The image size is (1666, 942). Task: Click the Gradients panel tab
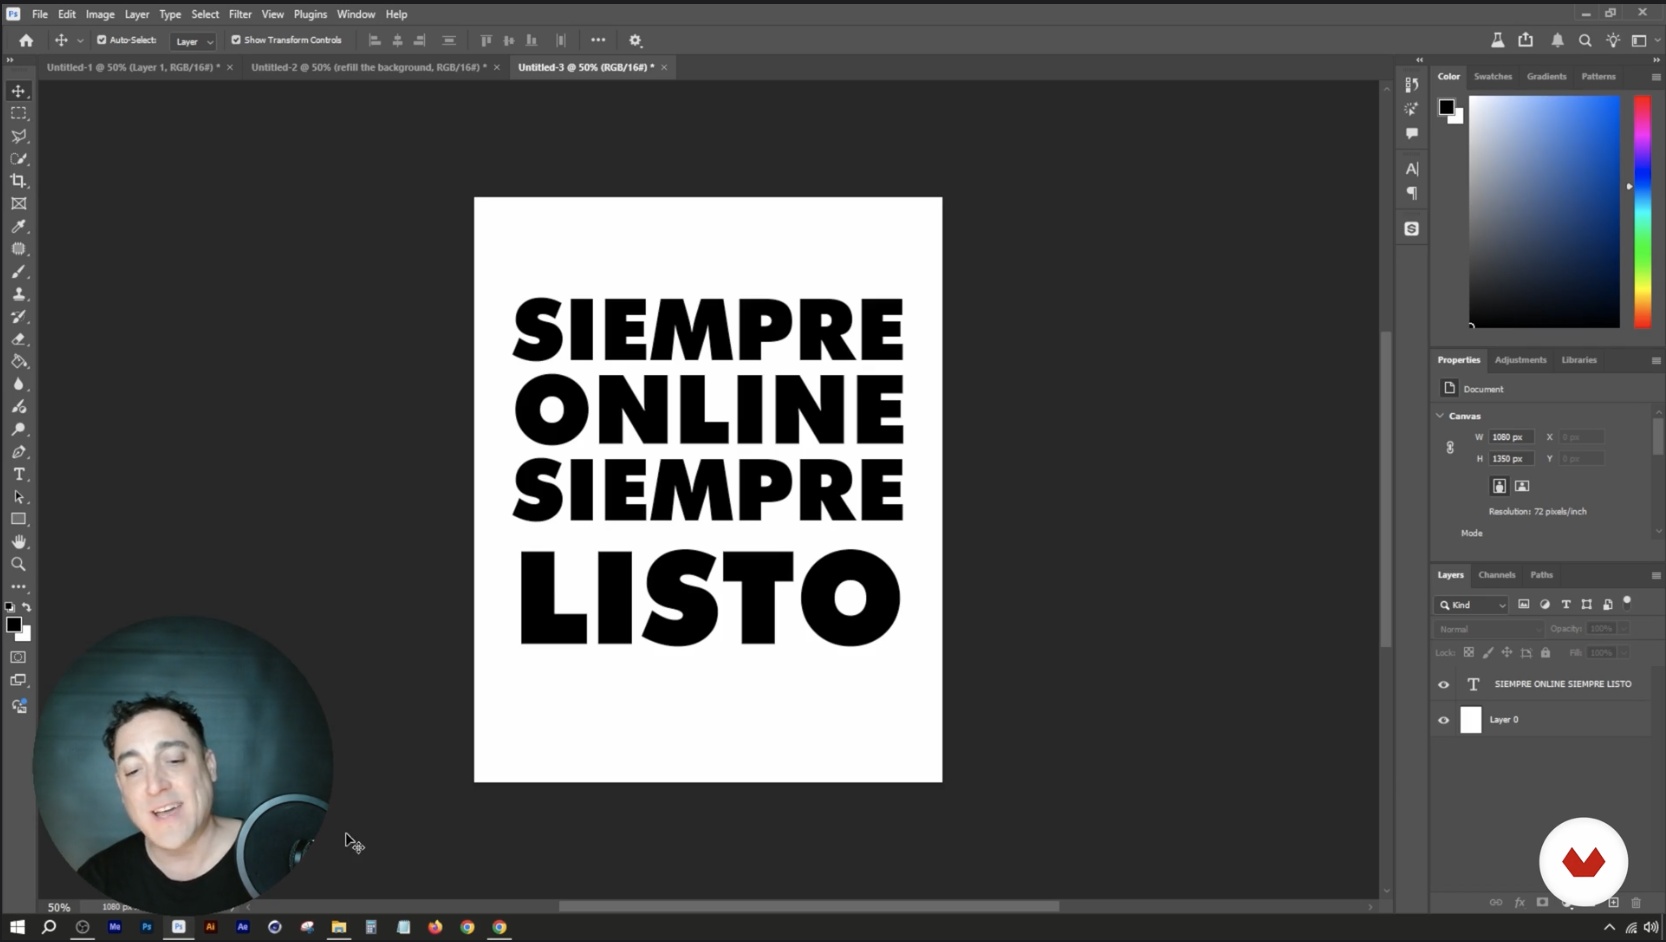(1546, 77)
